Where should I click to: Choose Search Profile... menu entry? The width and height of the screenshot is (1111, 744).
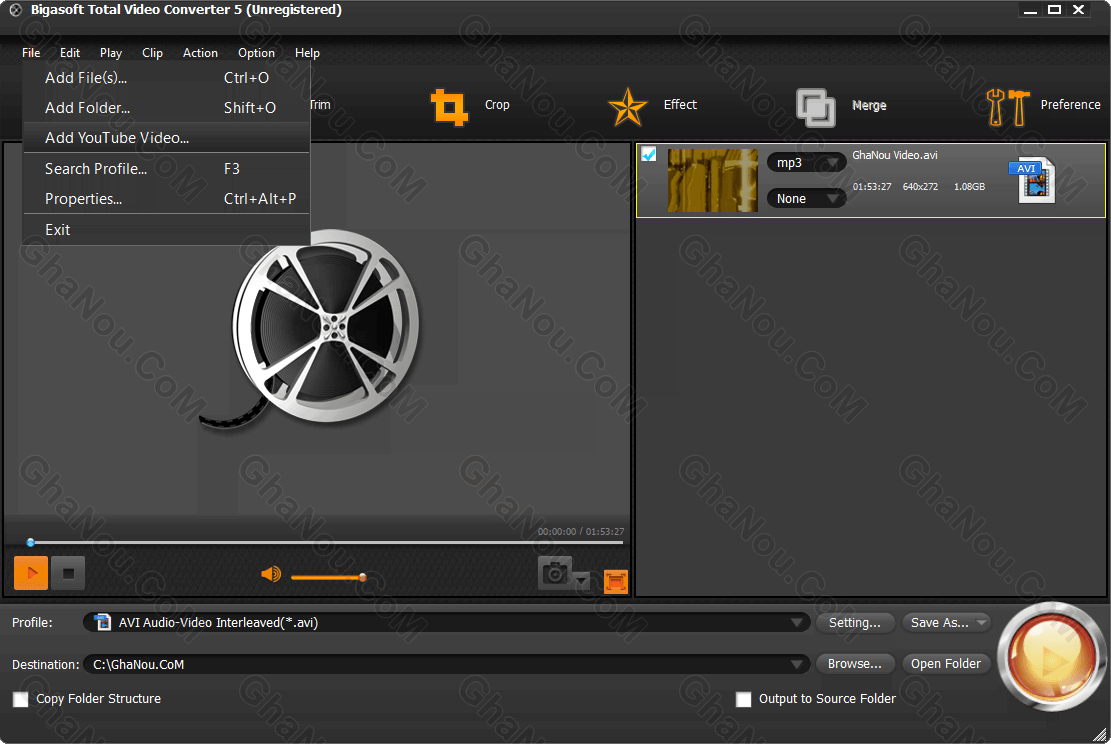pyautogui.click(x=167, y=169)
